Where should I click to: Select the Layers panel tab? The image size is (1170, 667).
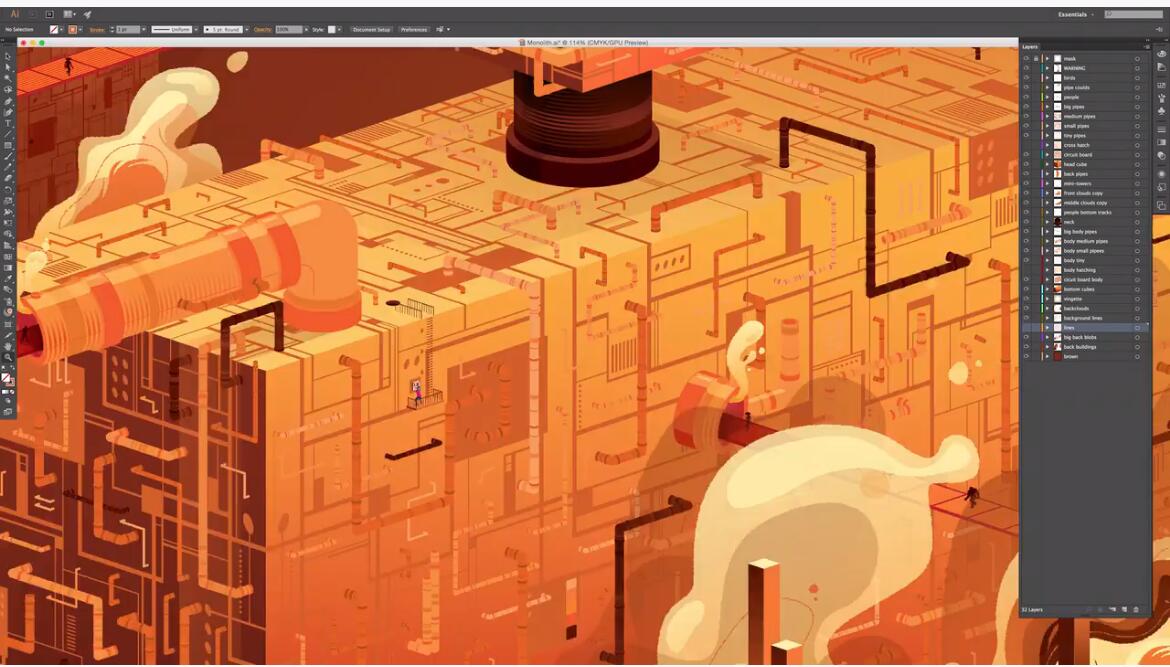(x=1030, y=47)
